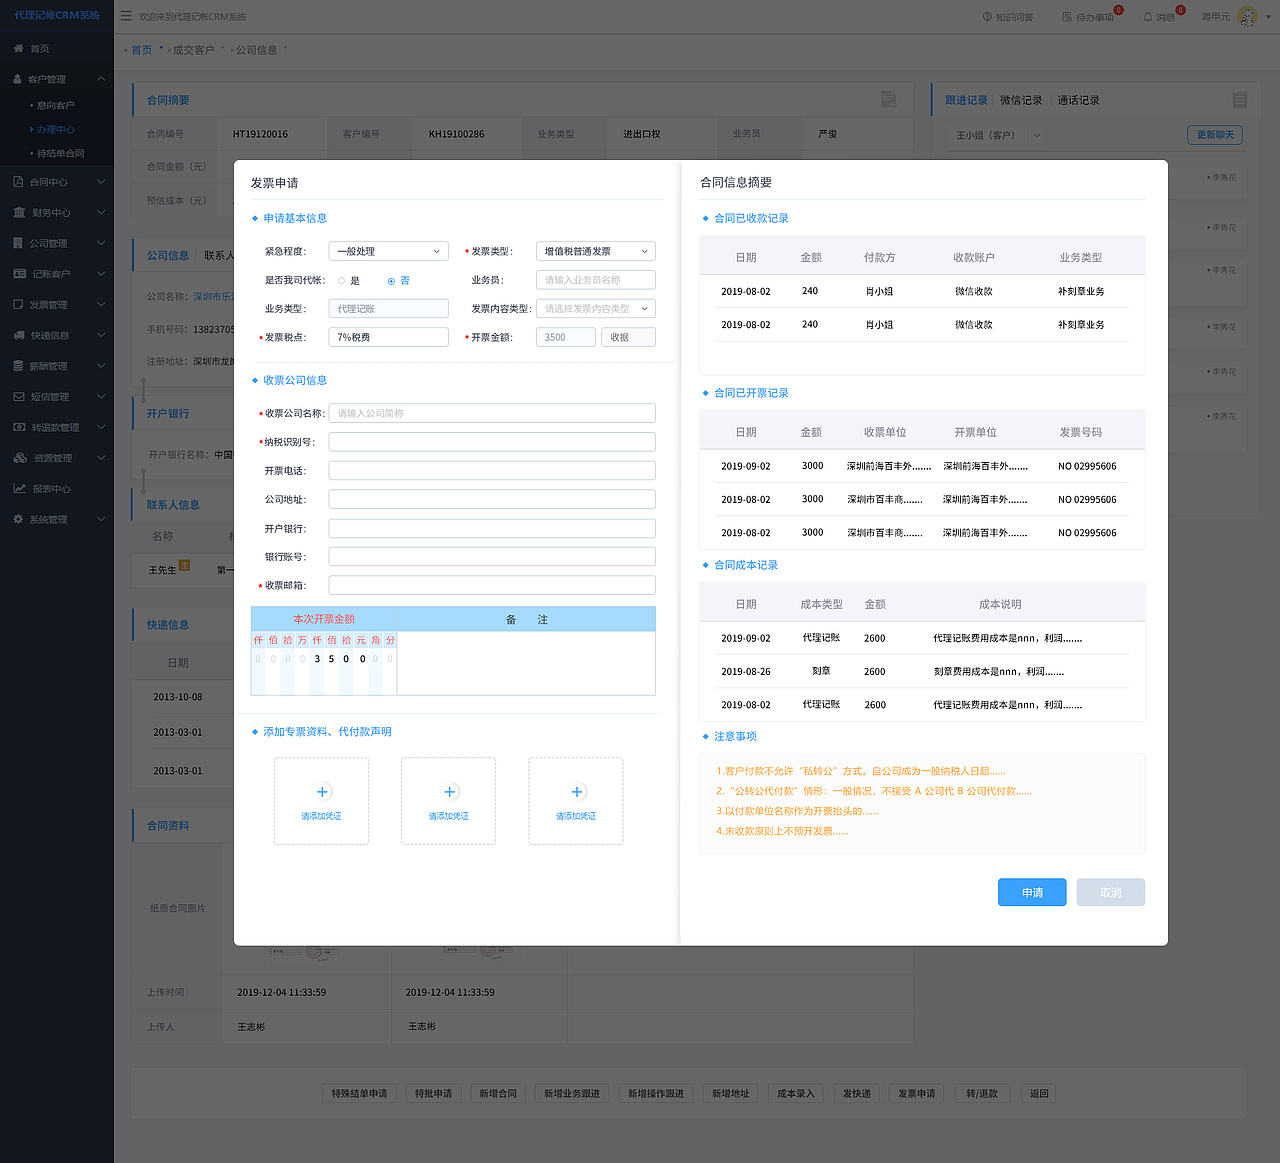
Task: Click the 转退款管理 money icon
Action: tap(19, 427)
